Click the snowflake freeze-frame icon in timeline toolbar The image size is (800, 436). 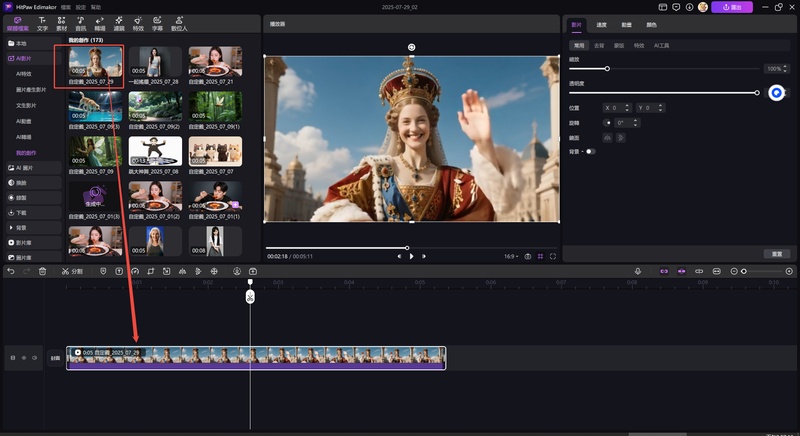coord(214,271)
